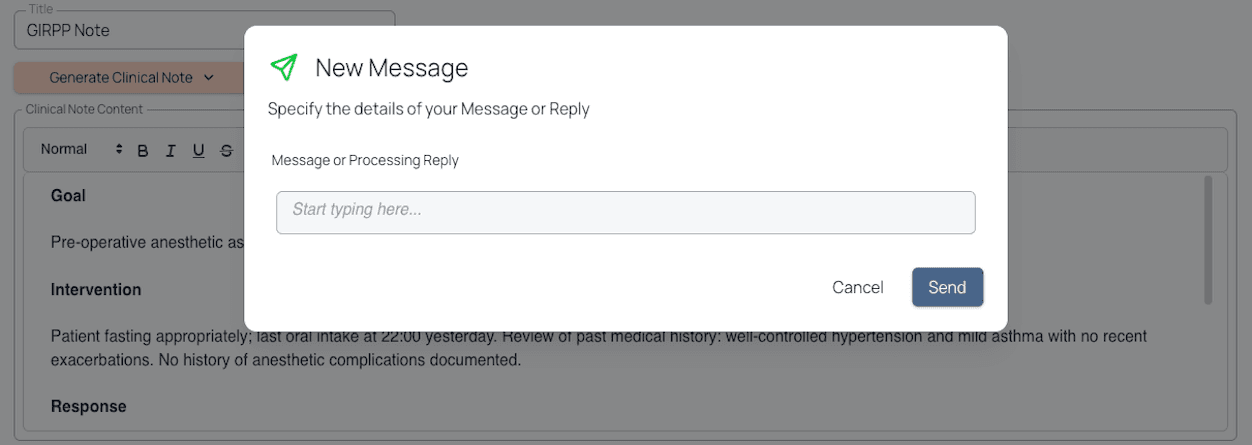This screenshot has width=1252, height=445.
Task: Expand the Generate Clinical Note dropdown
Action: tap(131, 77)
